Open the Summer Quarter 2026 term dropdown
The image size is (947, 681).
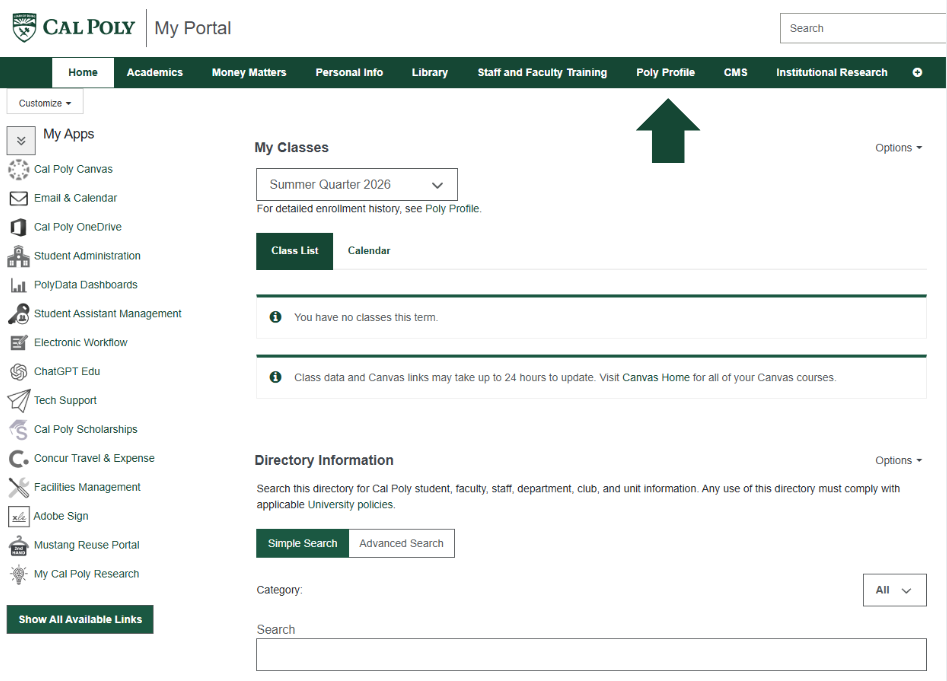[x=356, y=185]
